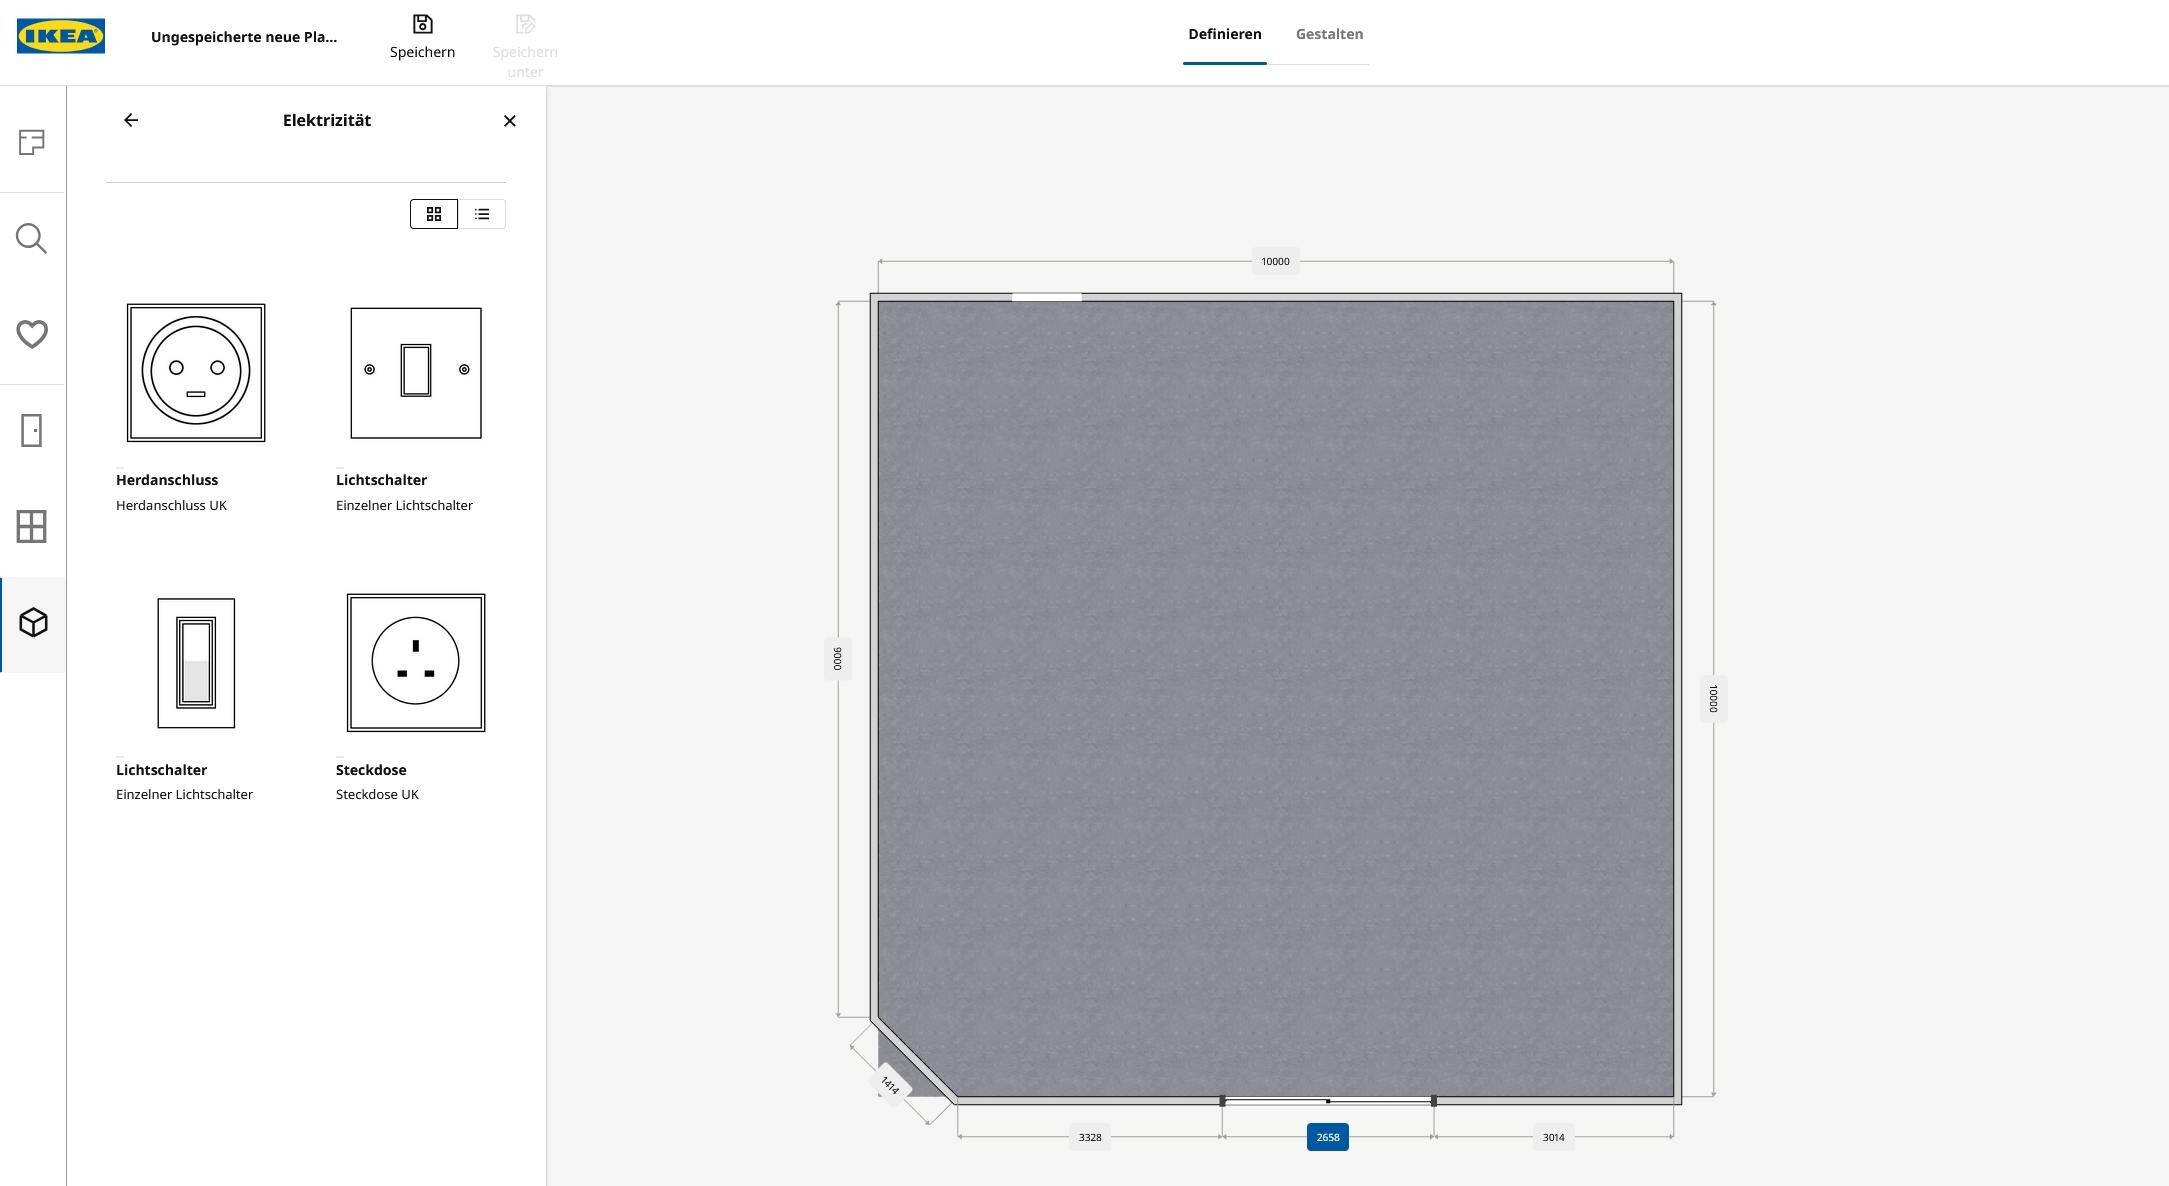Select the Steckdose UK socket thumbnail

(x=416, y=662)
